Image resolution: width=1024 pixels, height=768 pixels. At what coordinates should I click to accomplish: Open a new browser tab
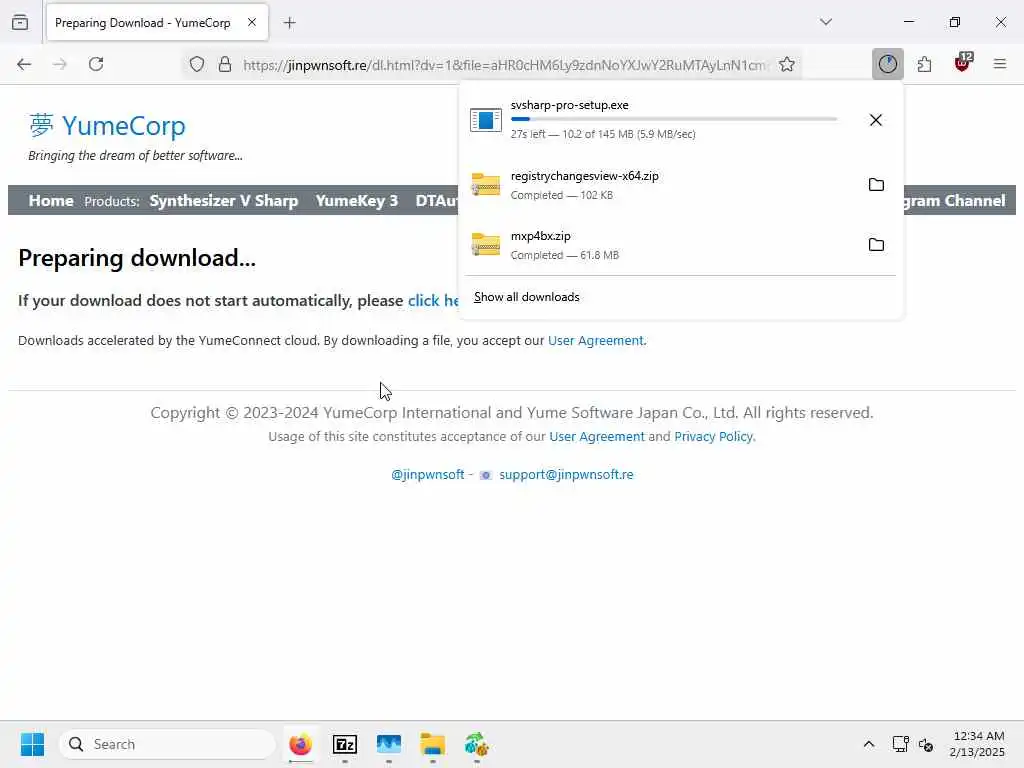click(x=289, y=23)
